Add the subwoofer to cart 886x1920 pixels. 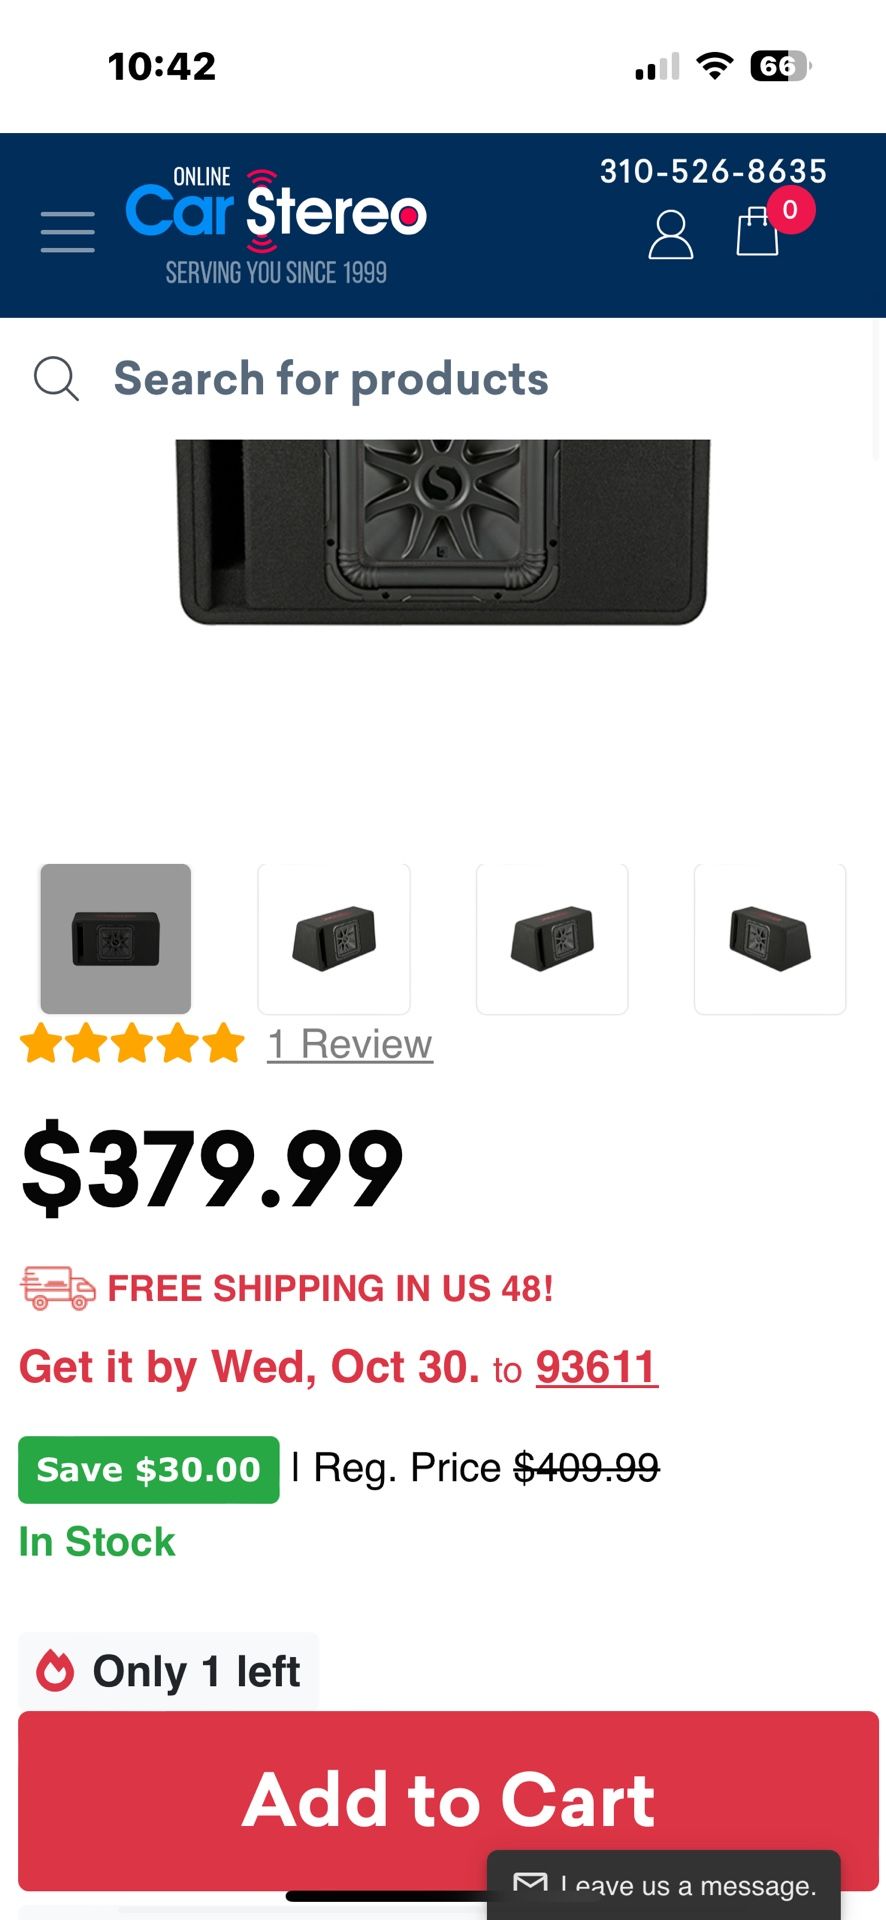[x=448, y=1800]
